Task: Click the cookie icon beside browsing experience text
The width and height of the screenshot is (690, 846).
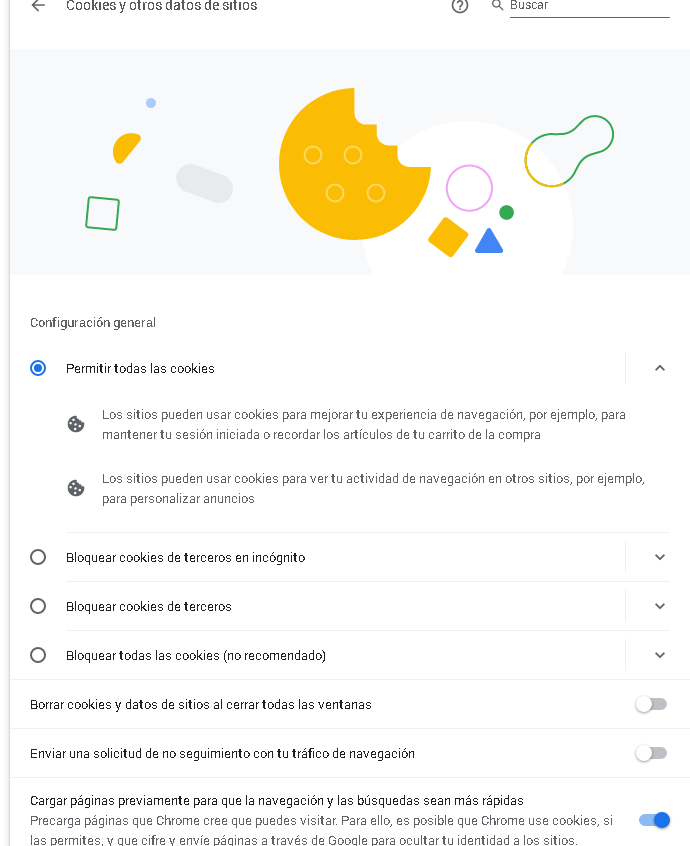Action: [x=76, y=424]
